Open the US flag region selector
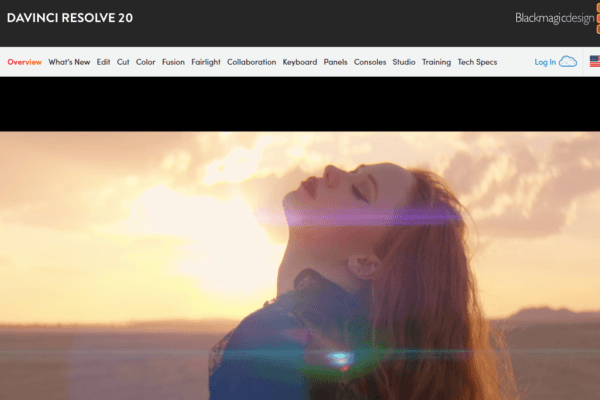Screen dimensions: 600x400 595,62
